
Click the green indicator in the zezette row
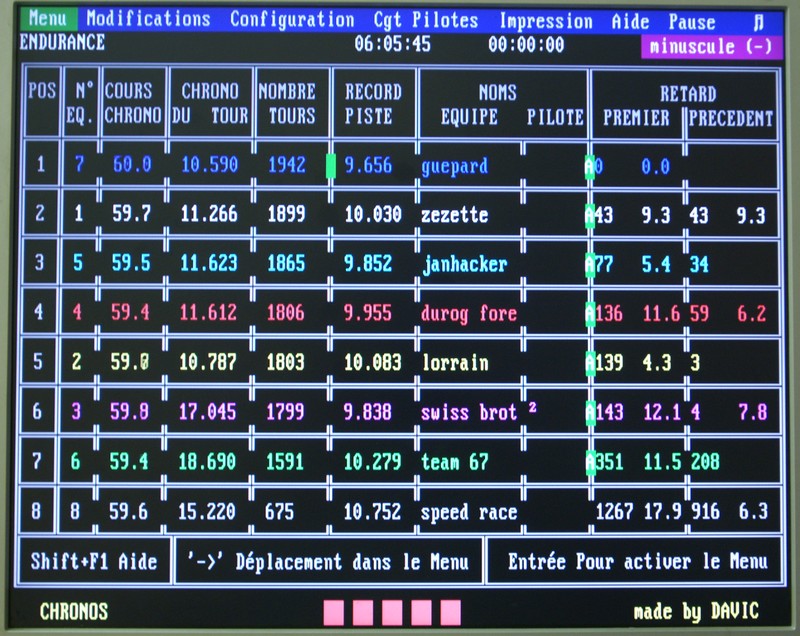pos(590,215)
